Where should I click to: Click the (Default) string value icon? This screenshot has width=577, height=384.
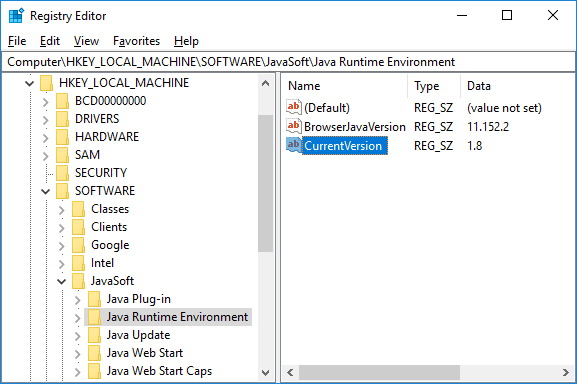click(x=294, y=107)
